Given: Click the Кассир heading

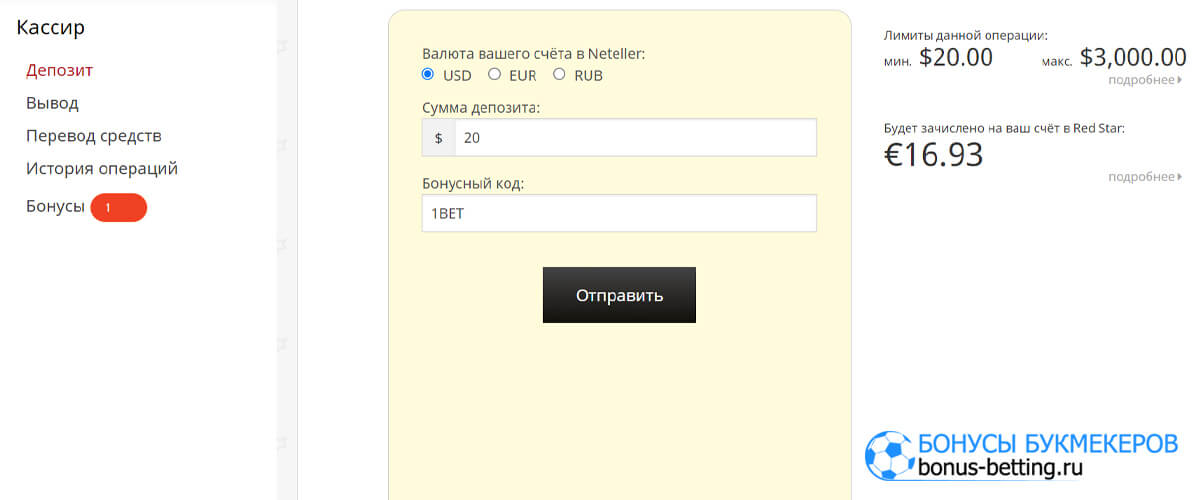Looking at the screenshot, I should click(51, 27).
